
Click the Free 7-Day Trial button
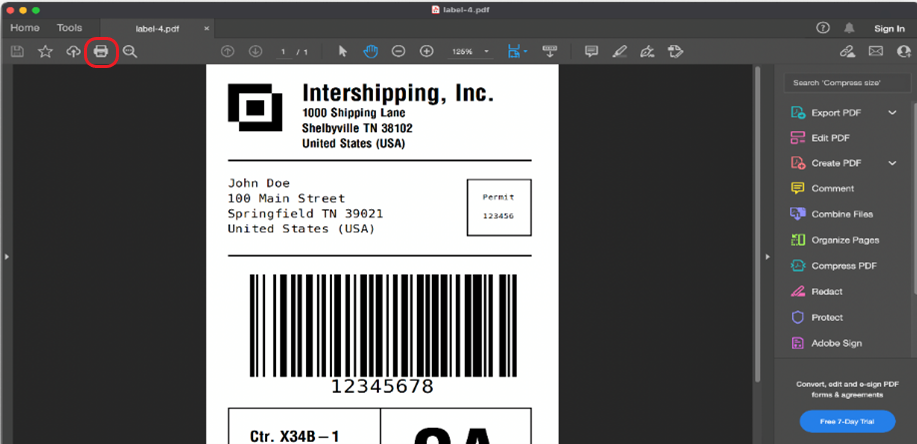pyautogui.click(x=847, y=421)
